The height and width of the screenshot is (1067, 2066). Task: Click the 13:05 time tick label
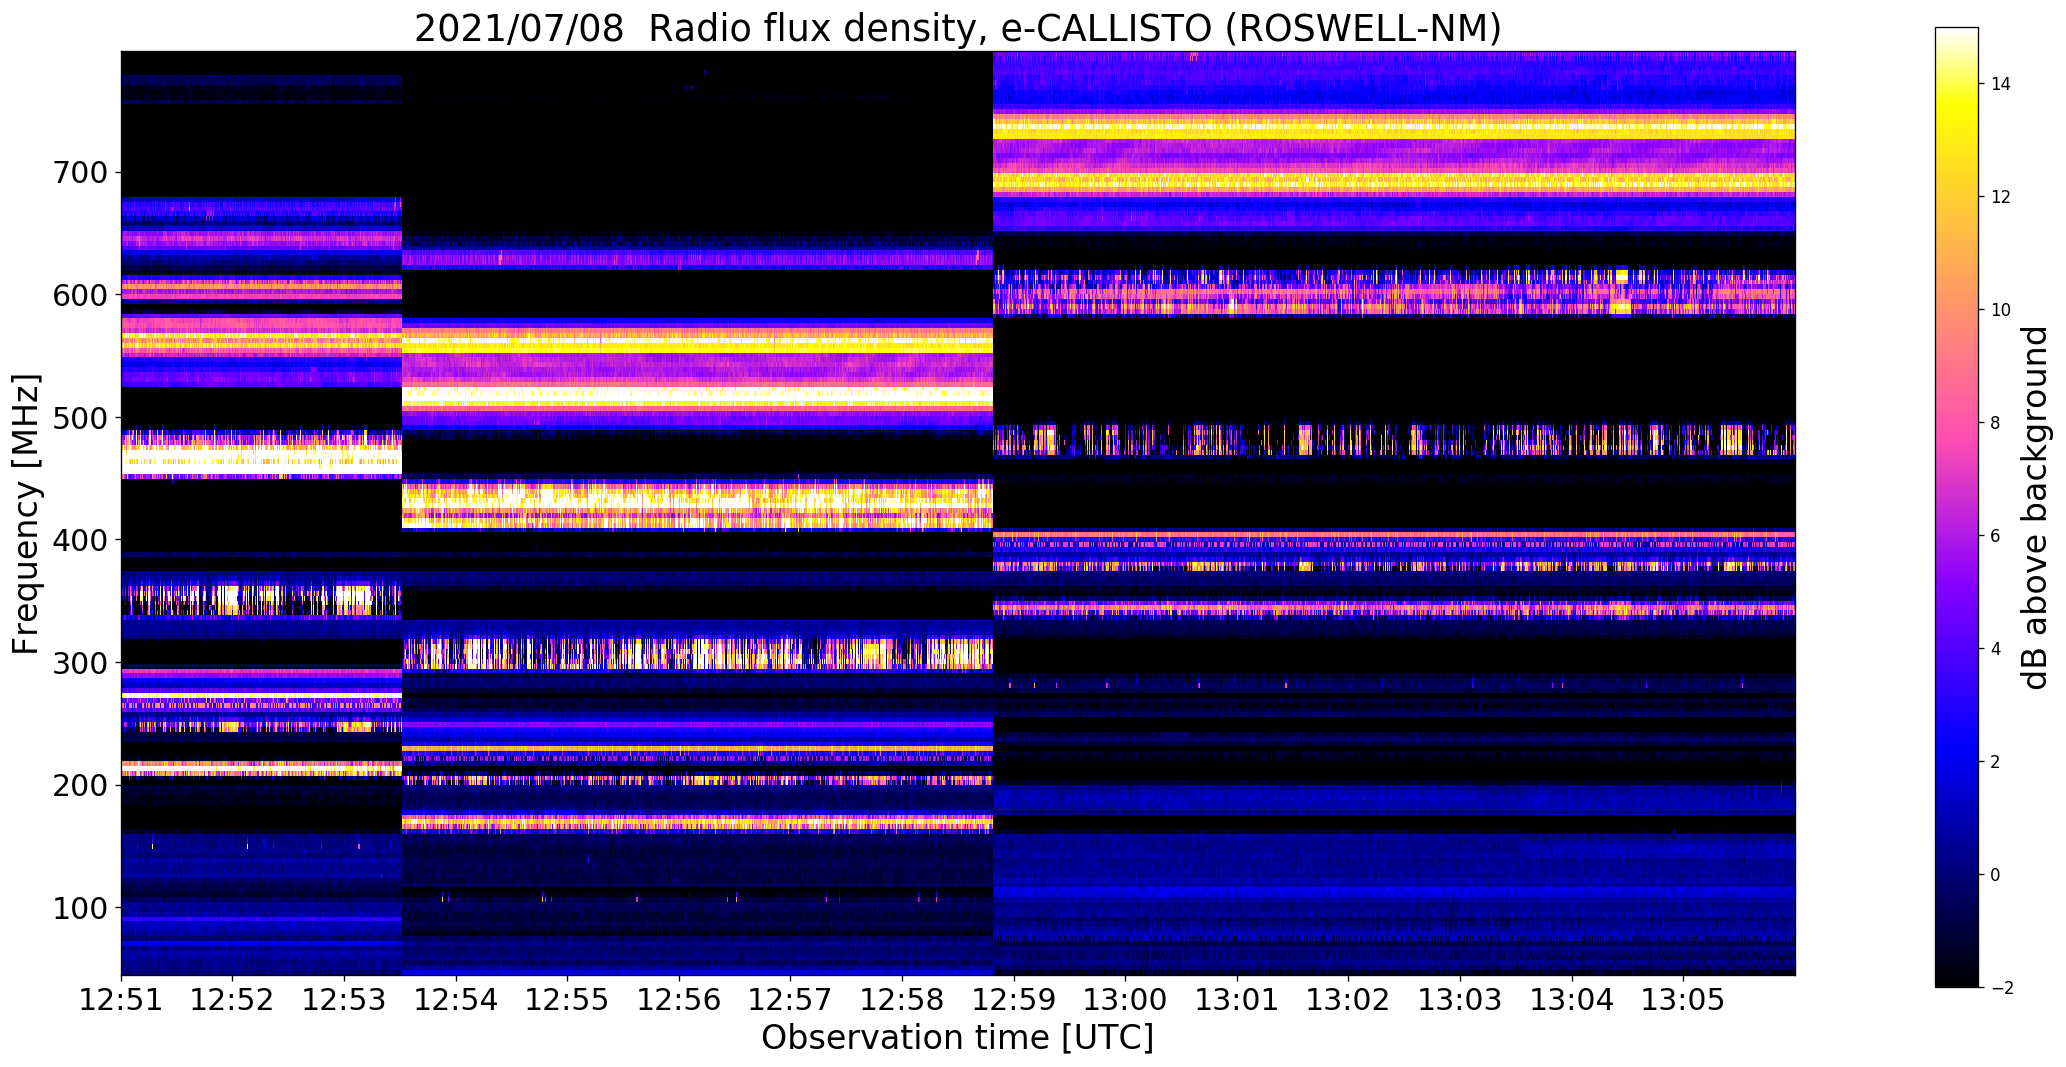click(x=1683, y=1000)
